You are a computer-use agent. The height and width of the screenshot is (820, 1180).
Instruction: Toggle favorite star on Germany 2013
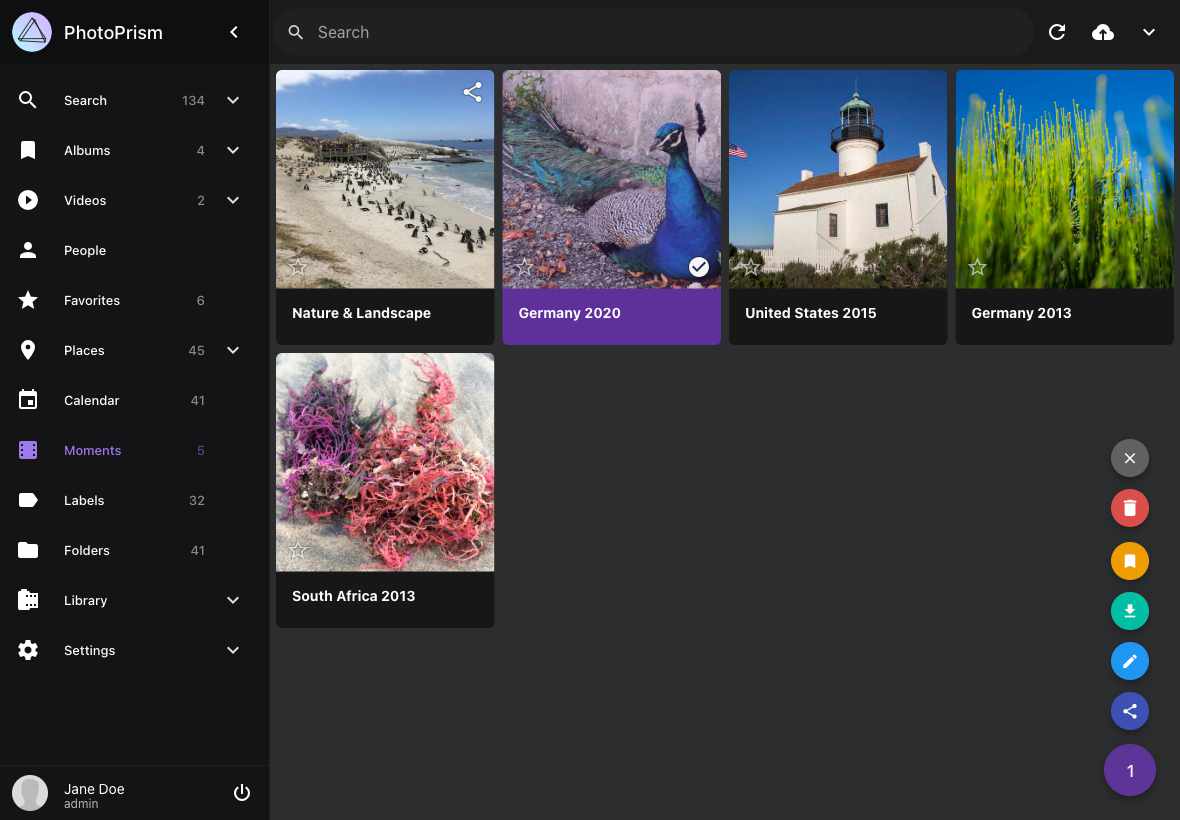pos(978,266)
